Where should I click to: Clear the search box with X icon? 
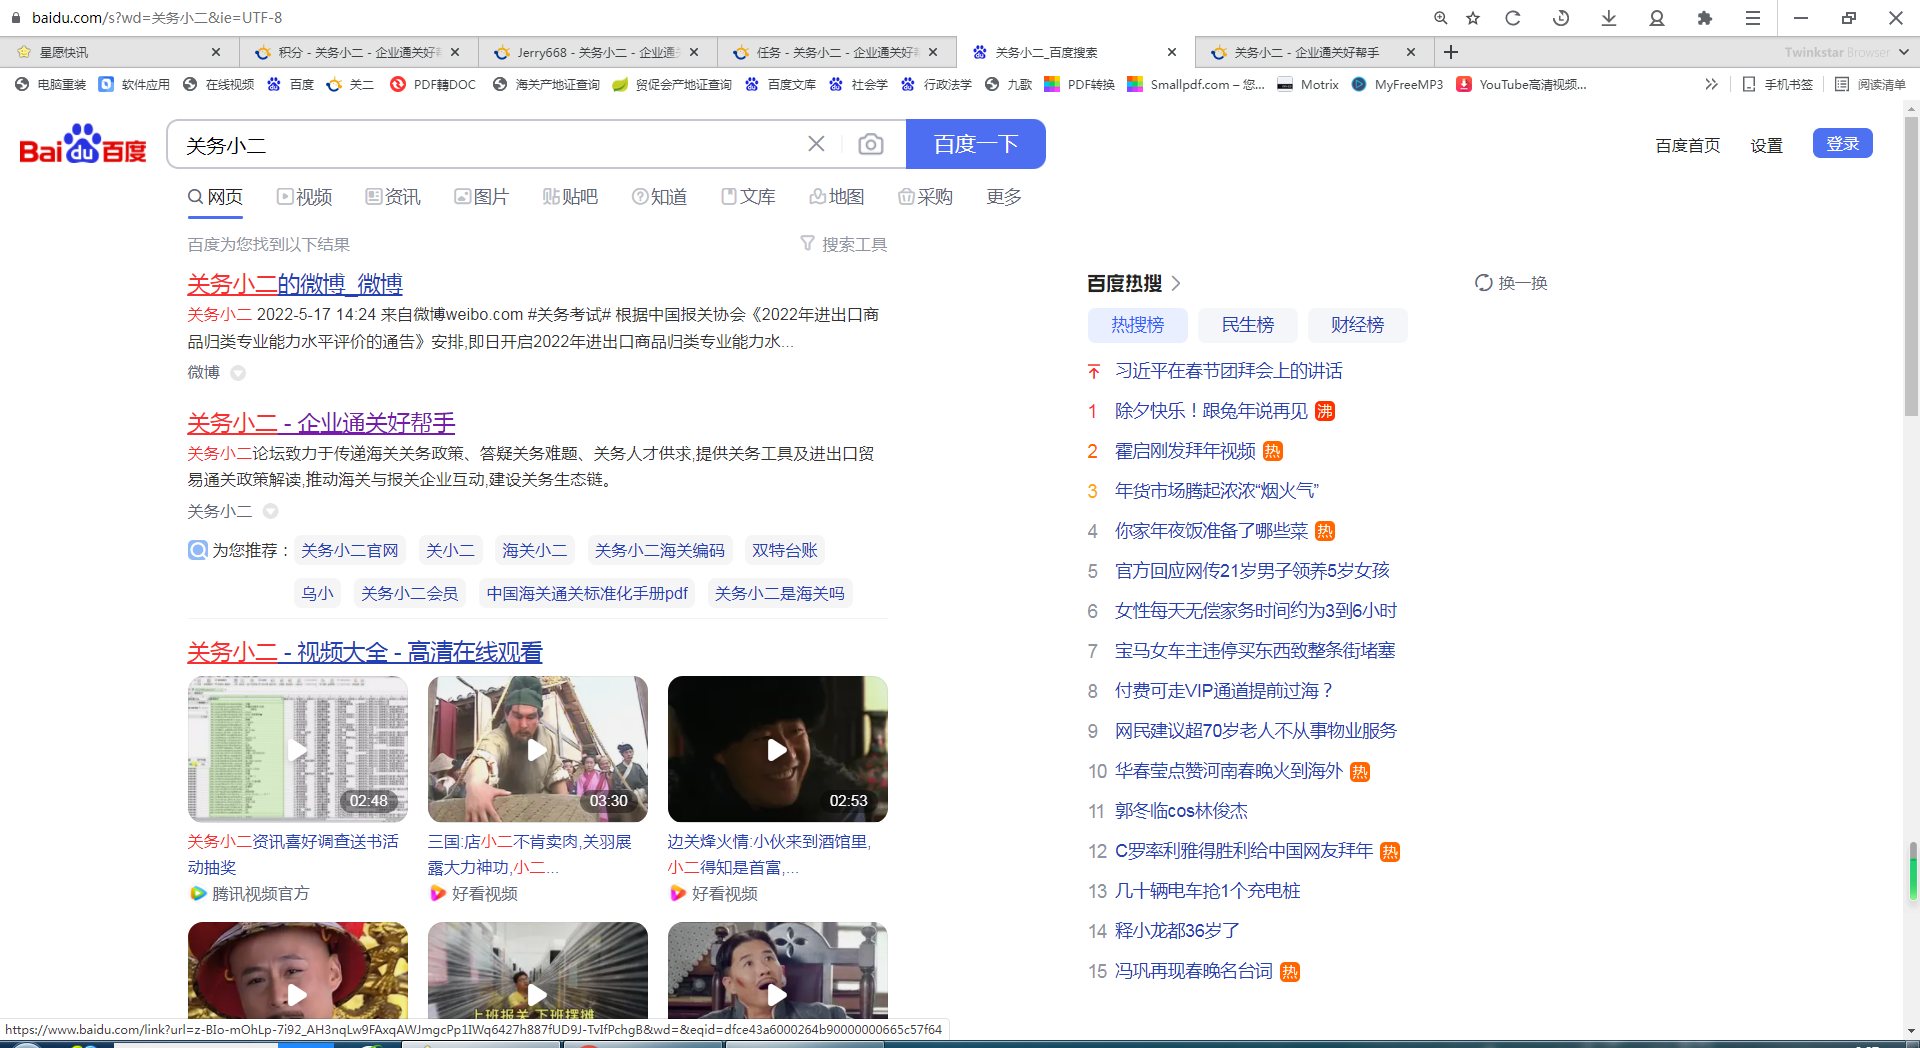816,144
